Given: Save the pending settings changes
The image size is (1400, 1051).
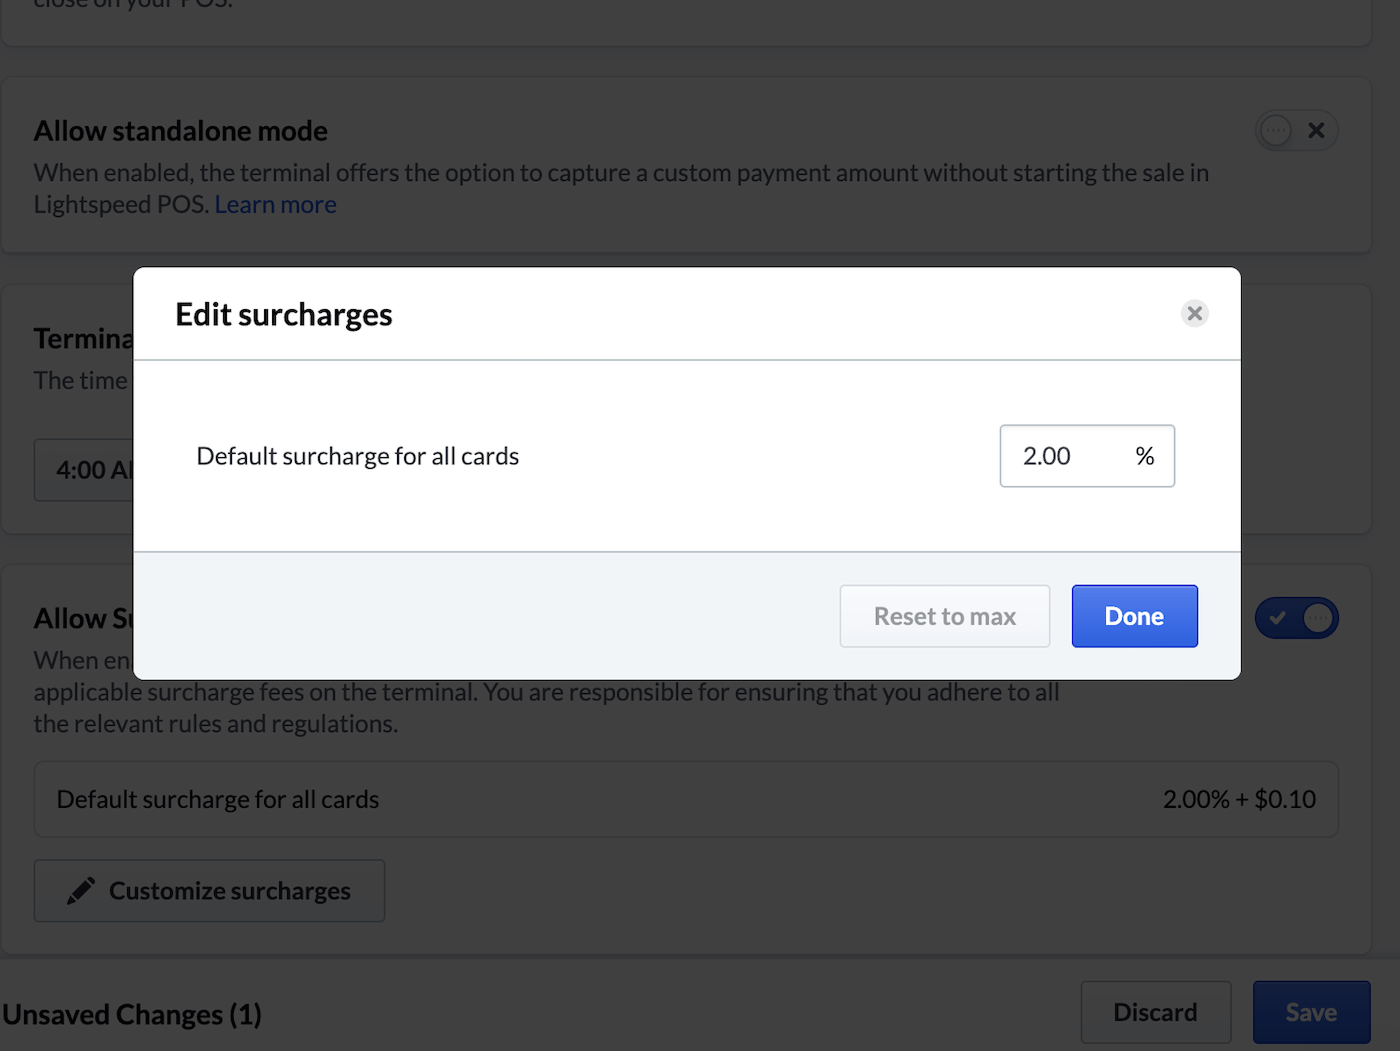Looking at the screenshot, I should [x=1310, y=1012].
